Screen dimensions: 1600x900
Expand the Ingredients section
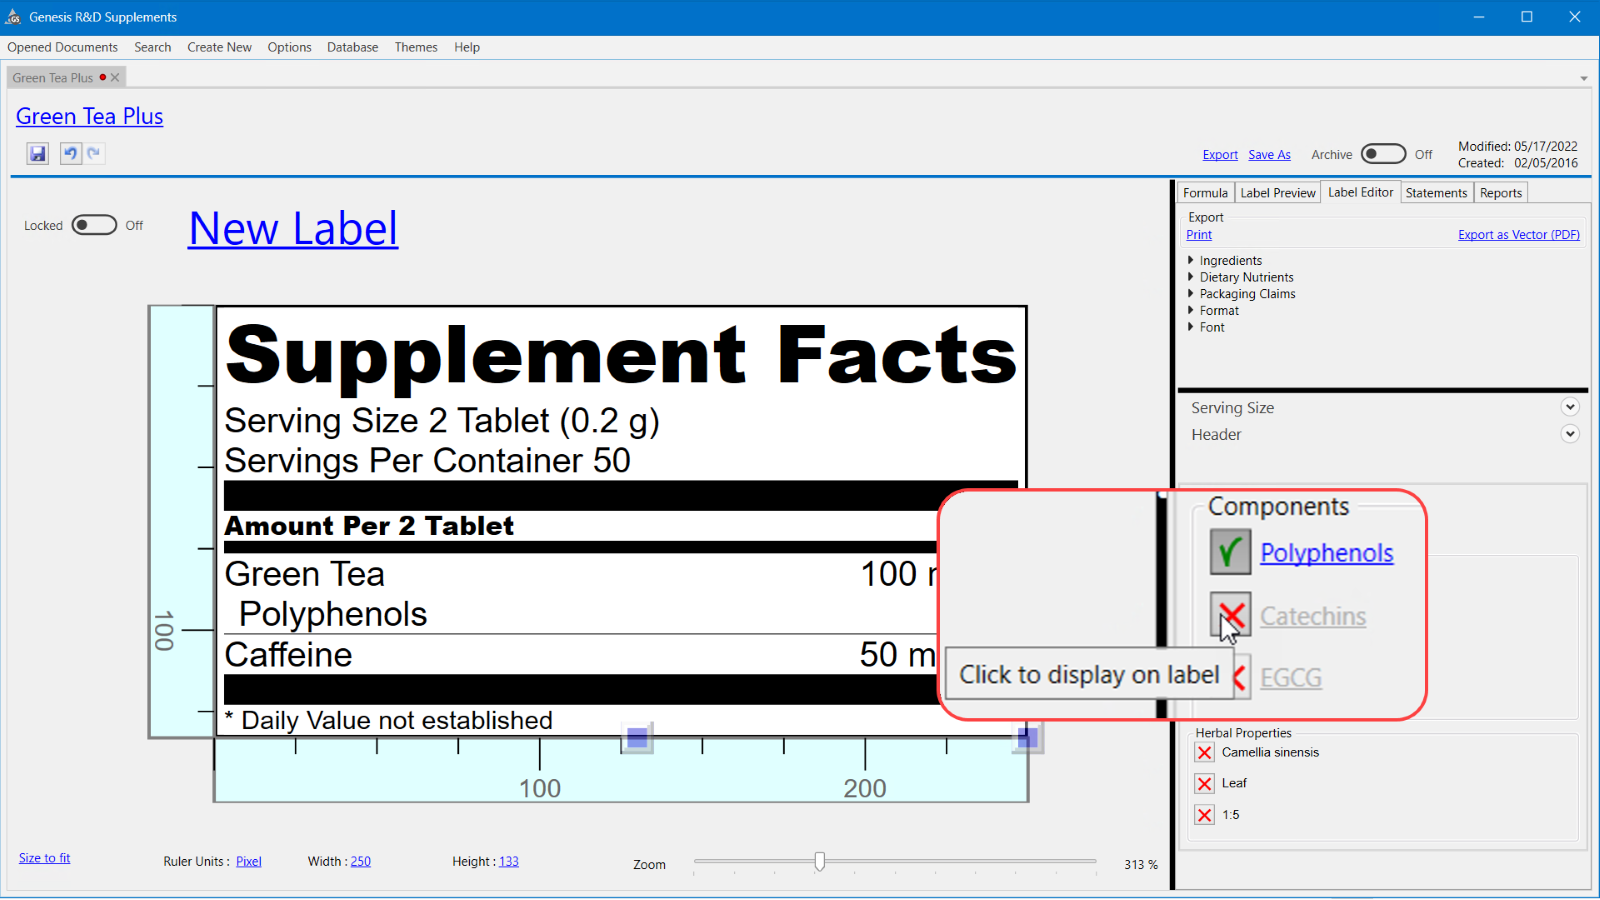coord(1191,261)
